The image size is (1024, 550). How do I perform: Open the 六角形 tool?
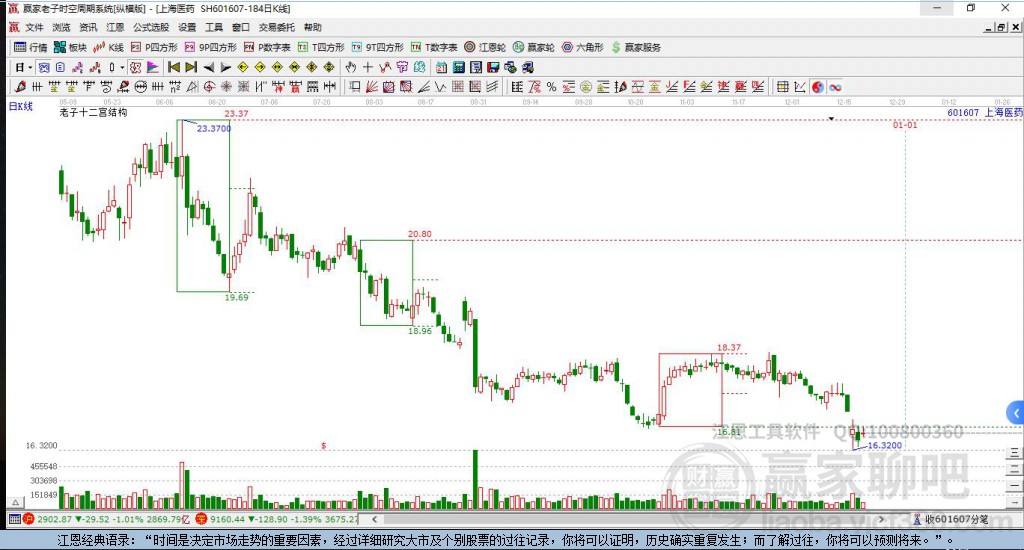[x=583, y=48]
